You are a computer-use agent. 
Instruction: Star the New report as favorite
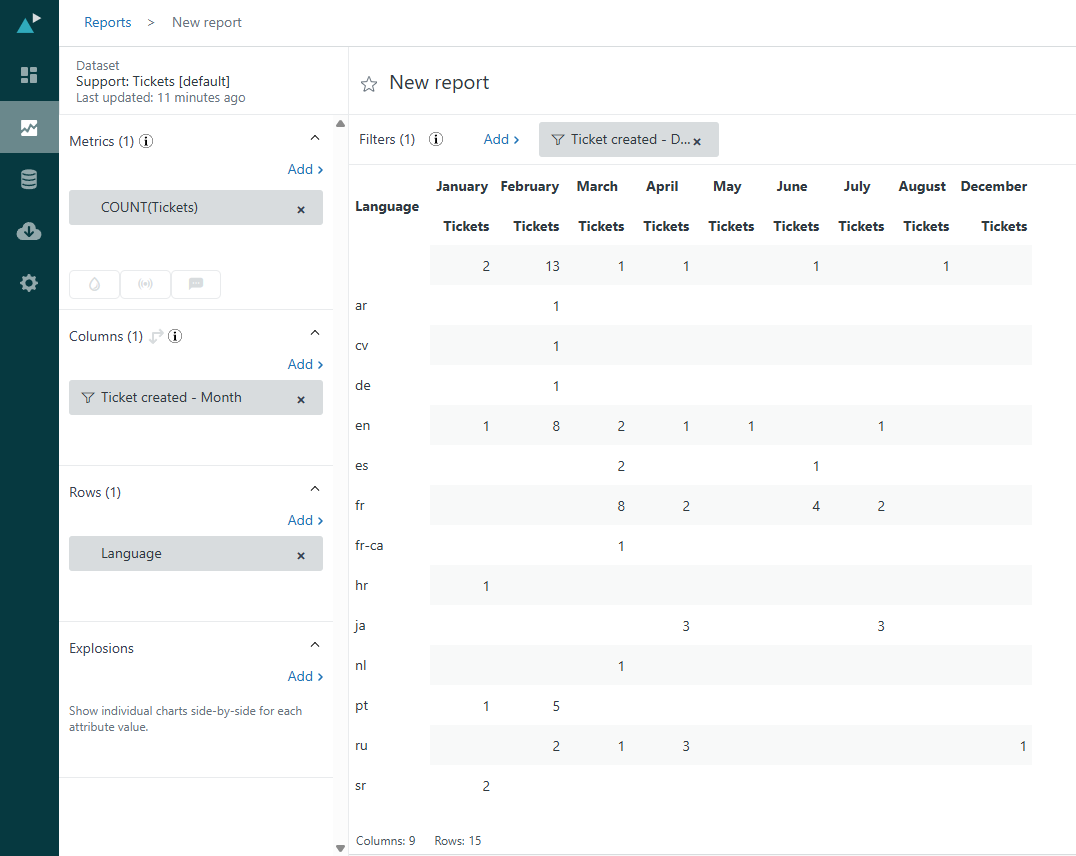point(369,84)
